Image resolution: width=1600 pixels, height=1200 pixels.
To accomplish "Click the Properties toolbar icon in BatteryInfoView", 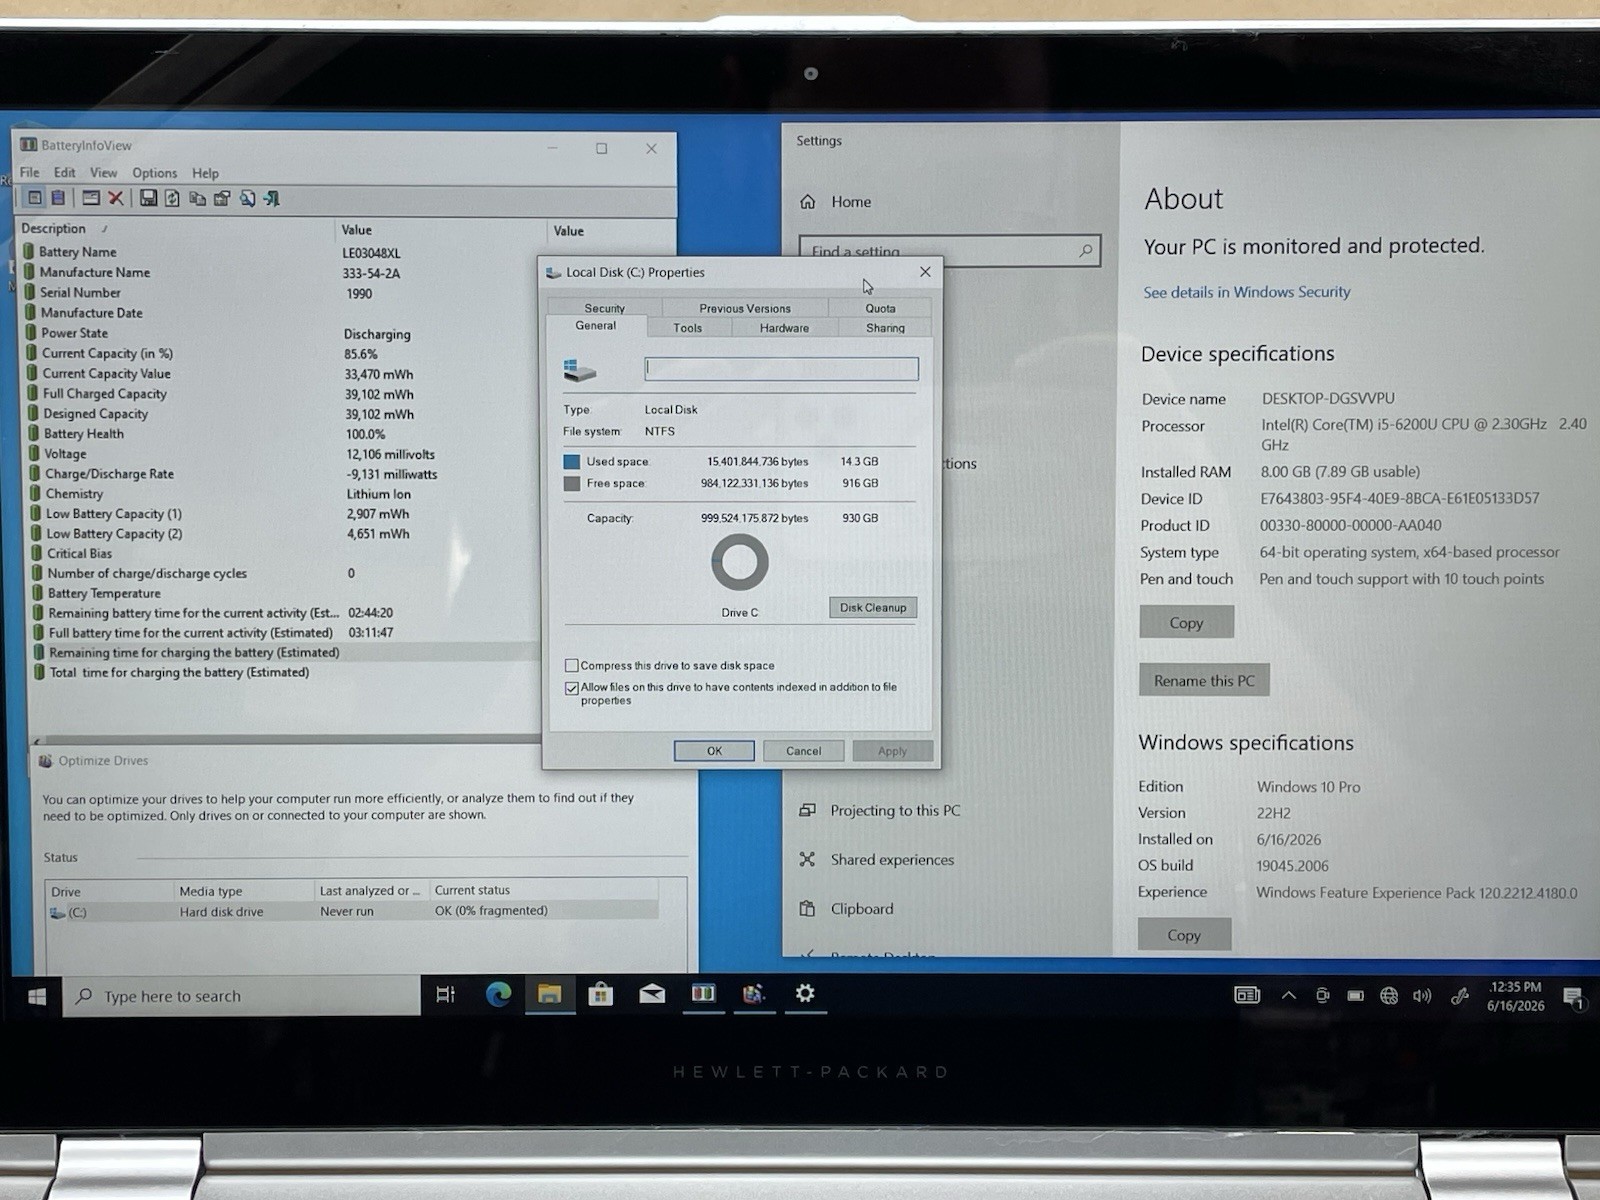I will (222, 199).
